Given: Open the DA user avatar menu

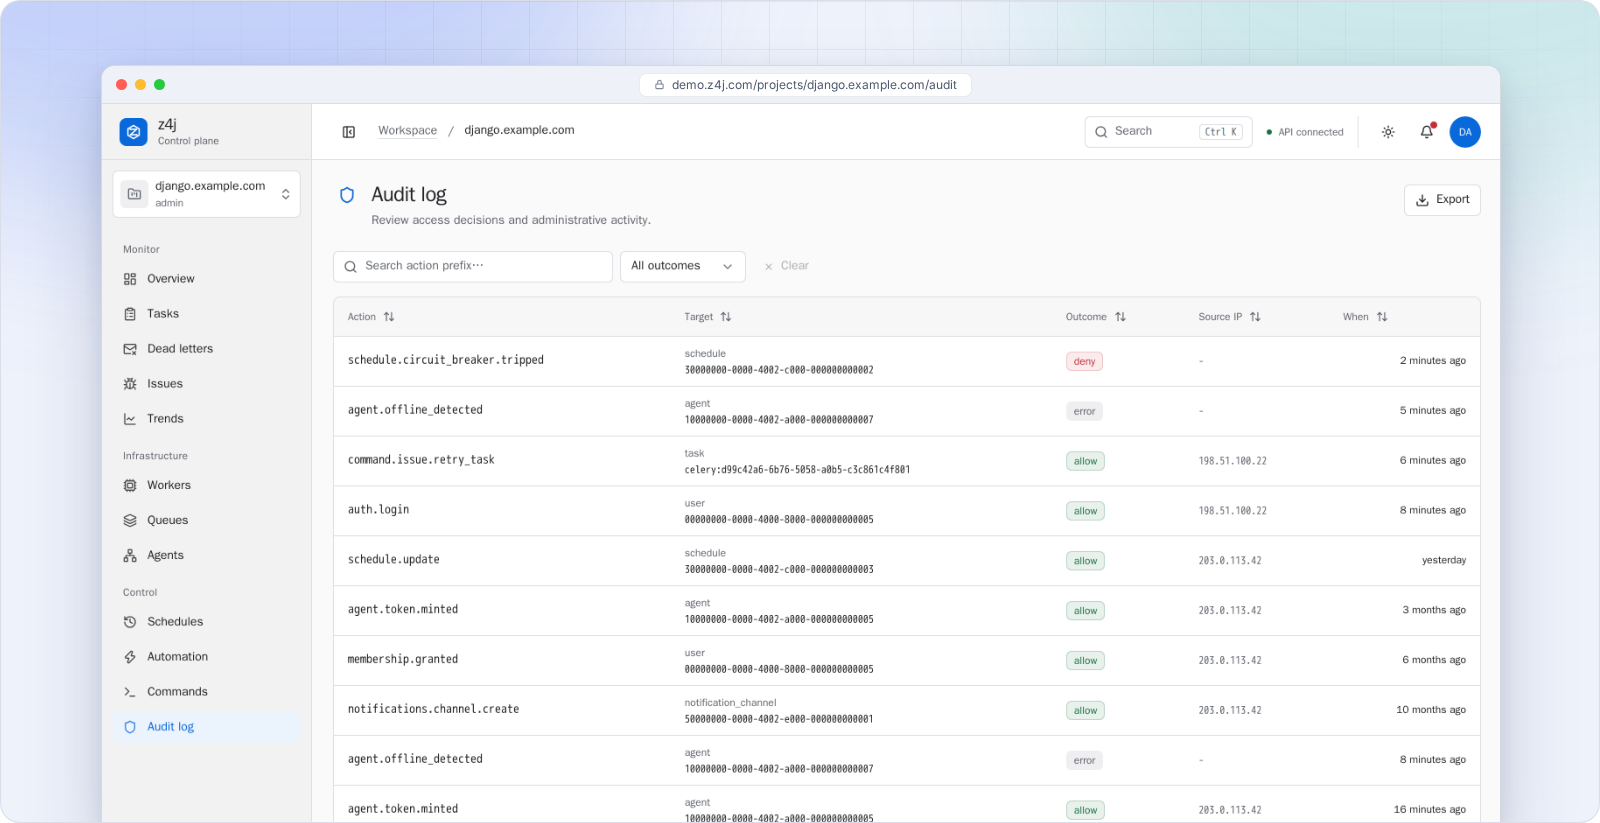Looking at the screenshot, I should coord(1465,132).
